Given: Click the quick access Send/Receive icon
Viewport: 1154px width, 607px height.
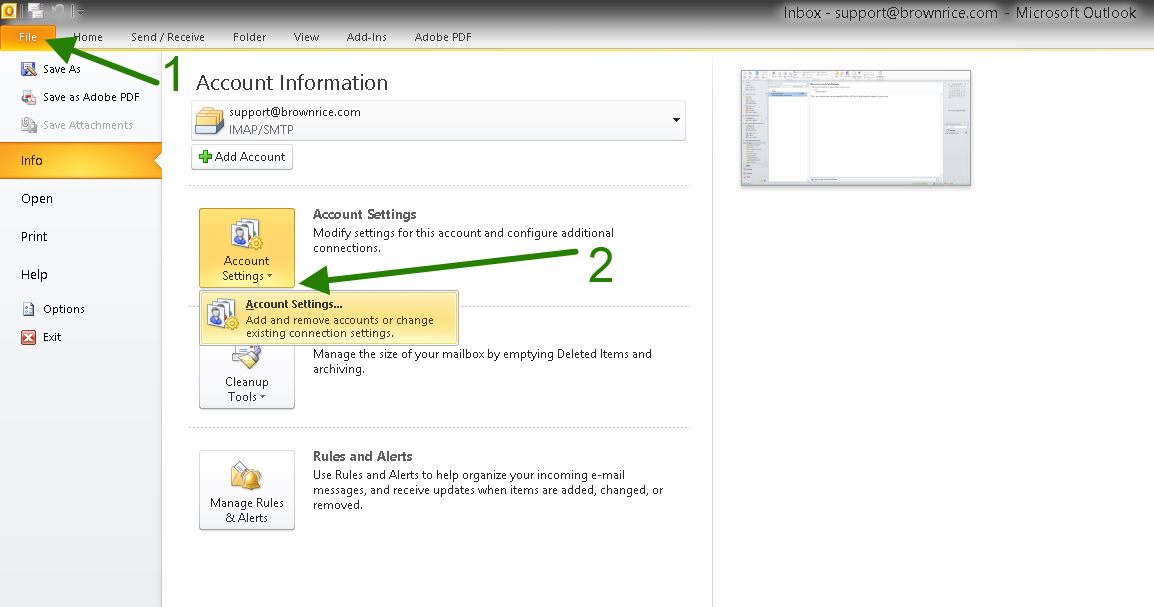Looking at the screenshot, I should [35, 11].
